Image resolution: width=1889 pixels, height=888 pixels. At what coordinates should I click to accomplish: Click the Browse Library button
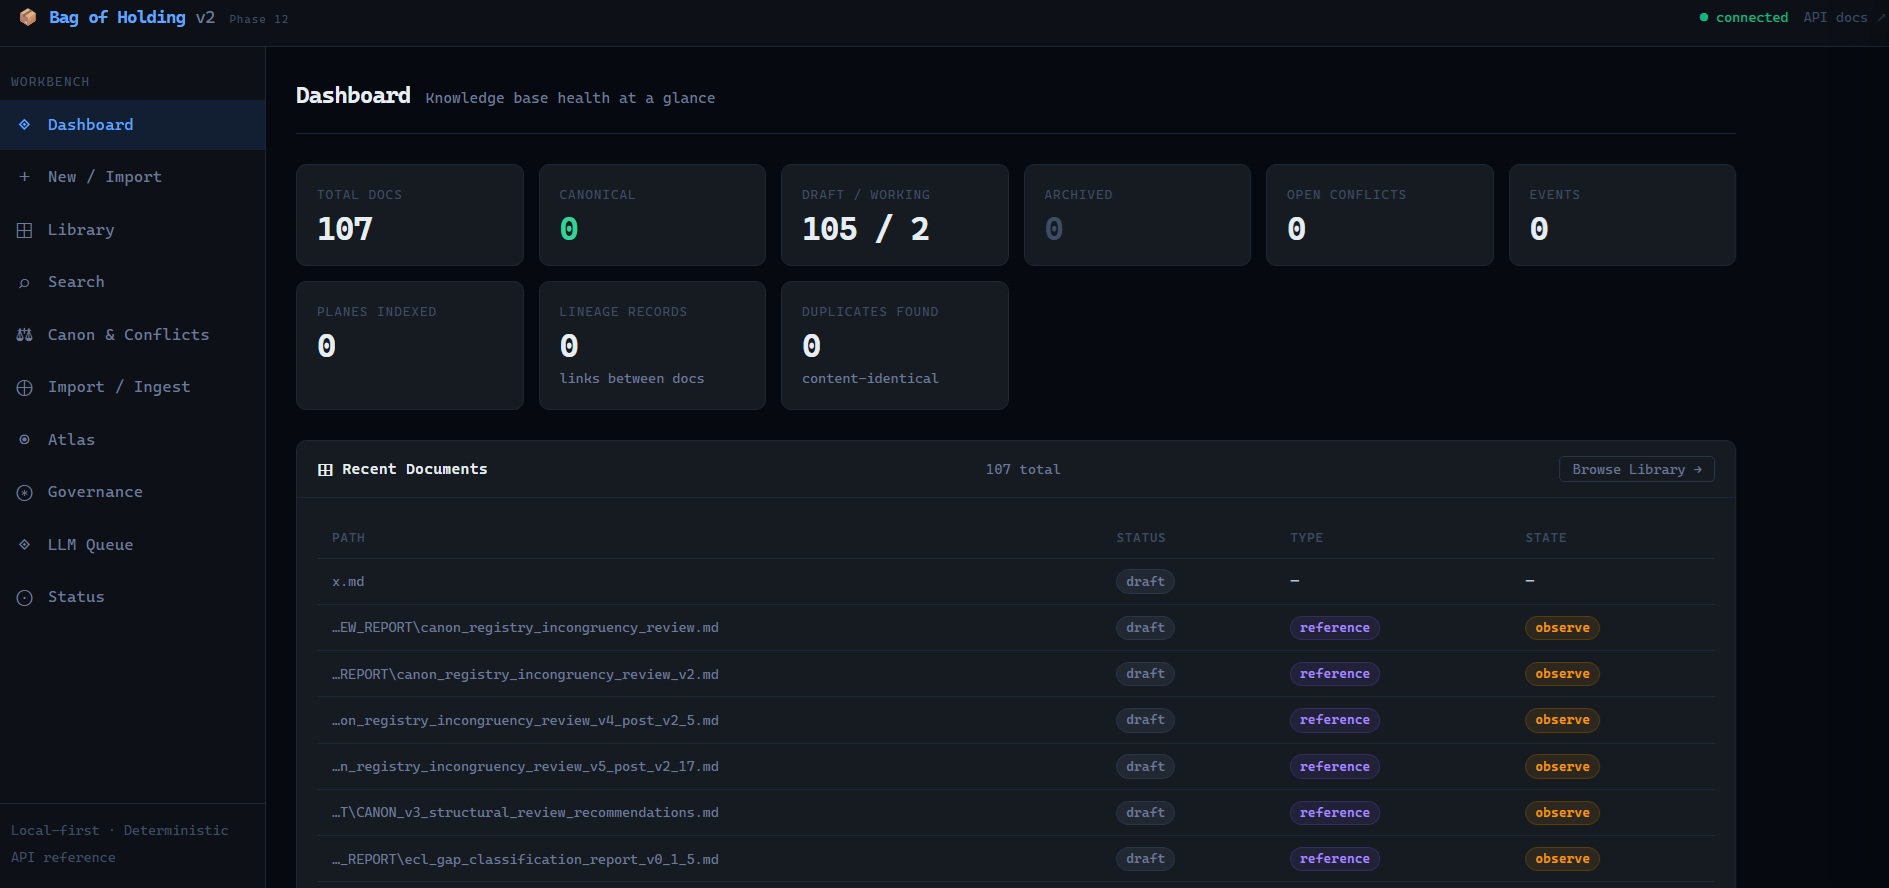coord(1636,469)
